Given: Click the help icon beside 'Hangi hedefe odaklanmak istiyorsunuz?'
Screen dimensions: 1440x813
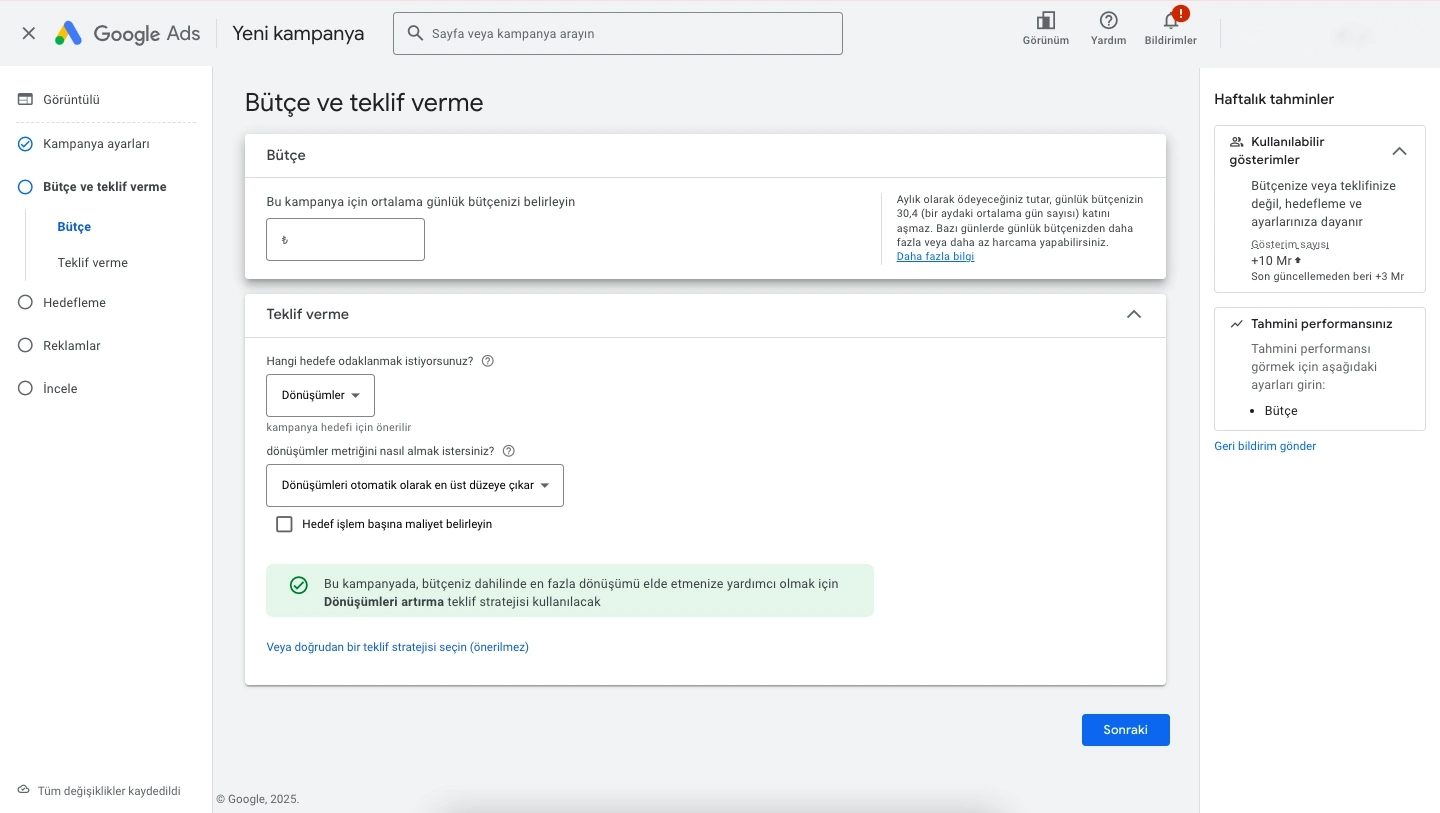Looking at the screenshot, I should pos(488,361).
